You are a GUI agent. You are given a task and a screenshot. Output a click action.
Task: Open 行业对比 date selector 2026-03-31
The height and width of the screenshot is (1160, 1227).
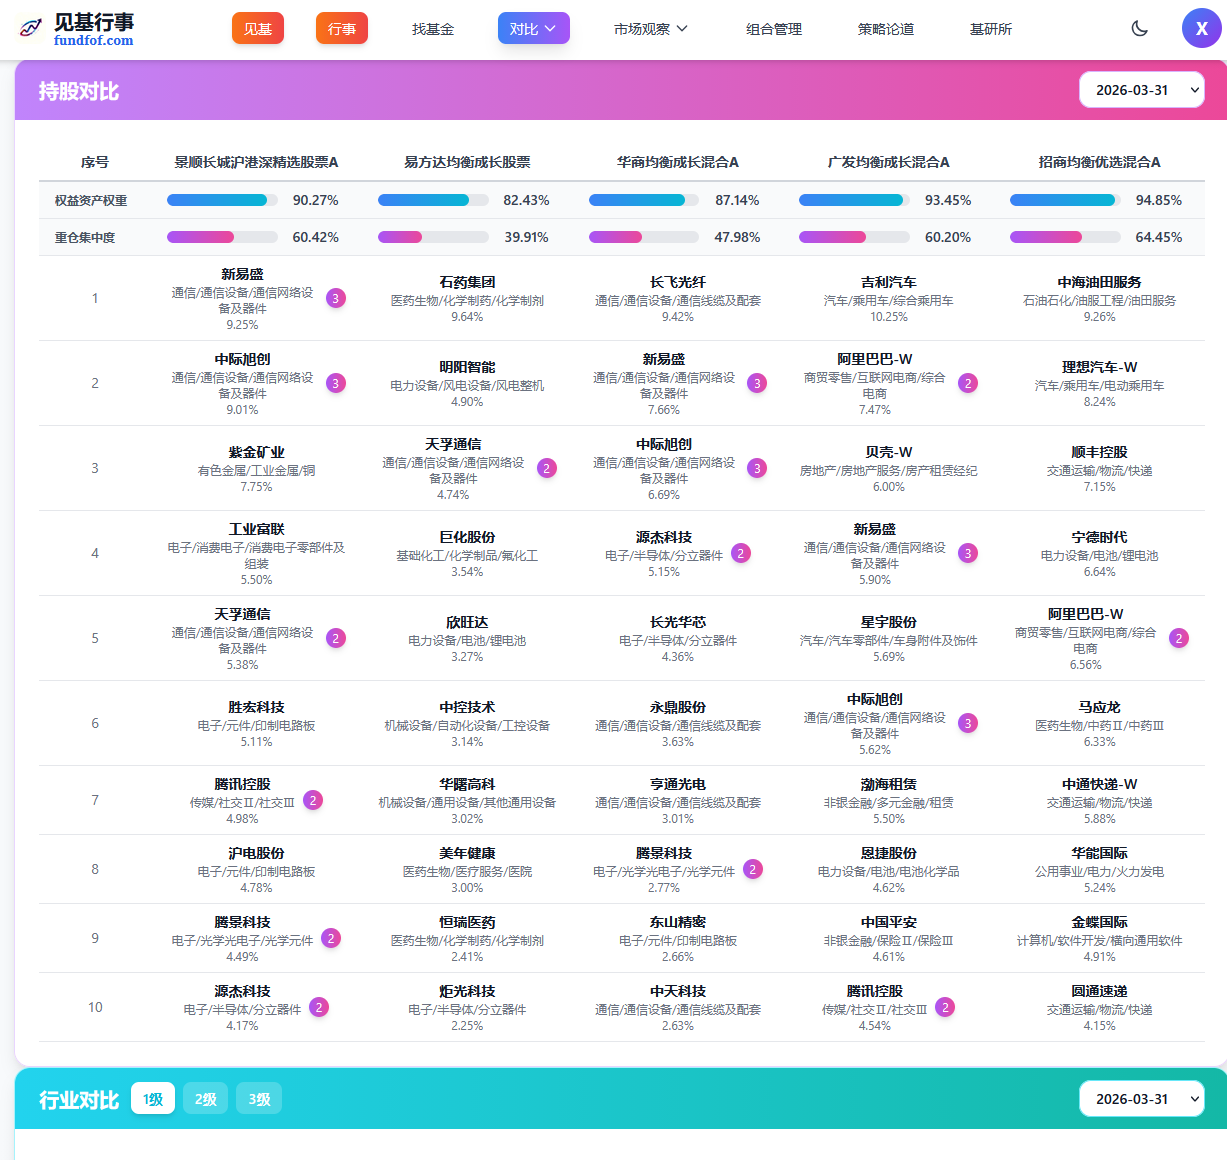1142,1099
